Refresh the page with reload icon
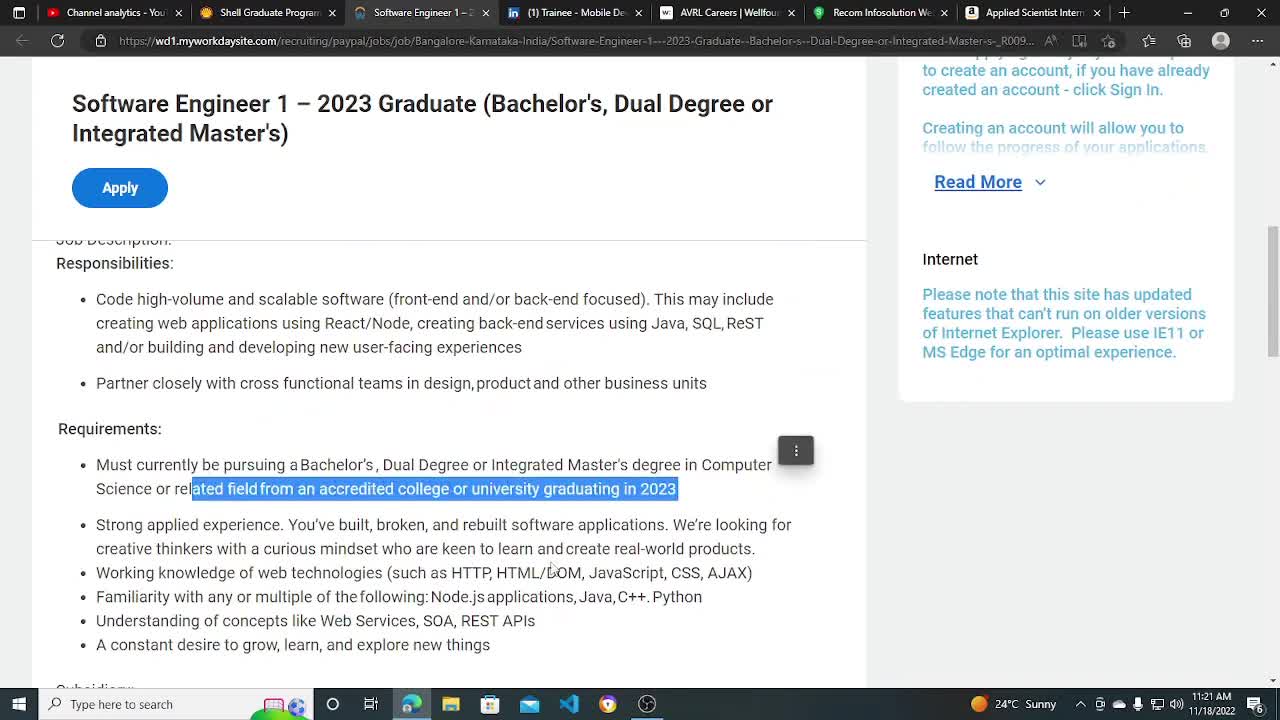 [58, 41]
